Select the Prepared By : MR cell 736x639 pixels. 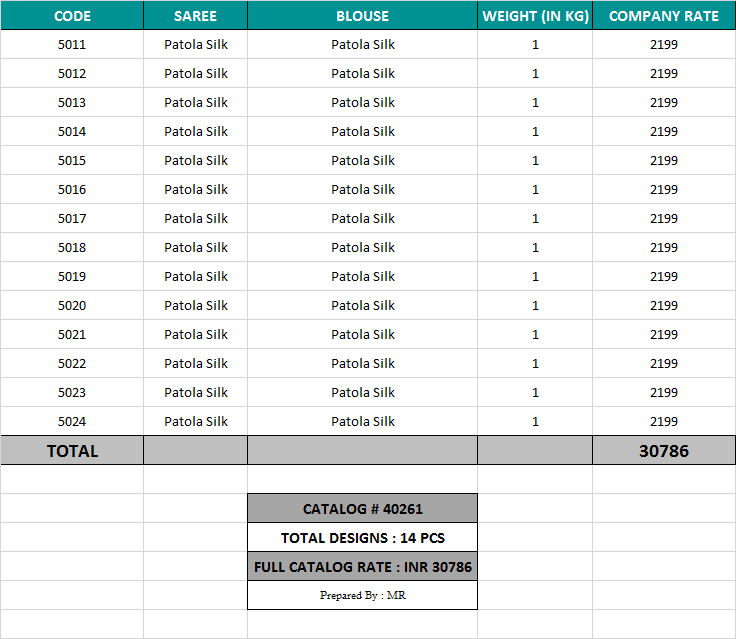[362, 596]
